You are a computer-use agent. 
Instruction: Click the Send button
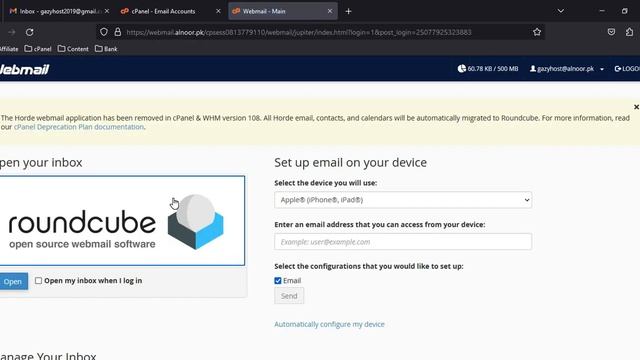(x=289, y=296)
